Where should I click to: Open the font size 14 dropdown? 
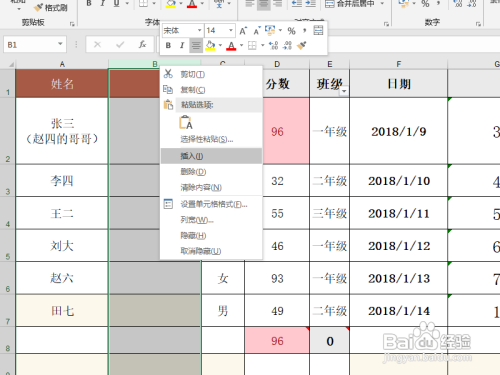click(x=230, y=31)
